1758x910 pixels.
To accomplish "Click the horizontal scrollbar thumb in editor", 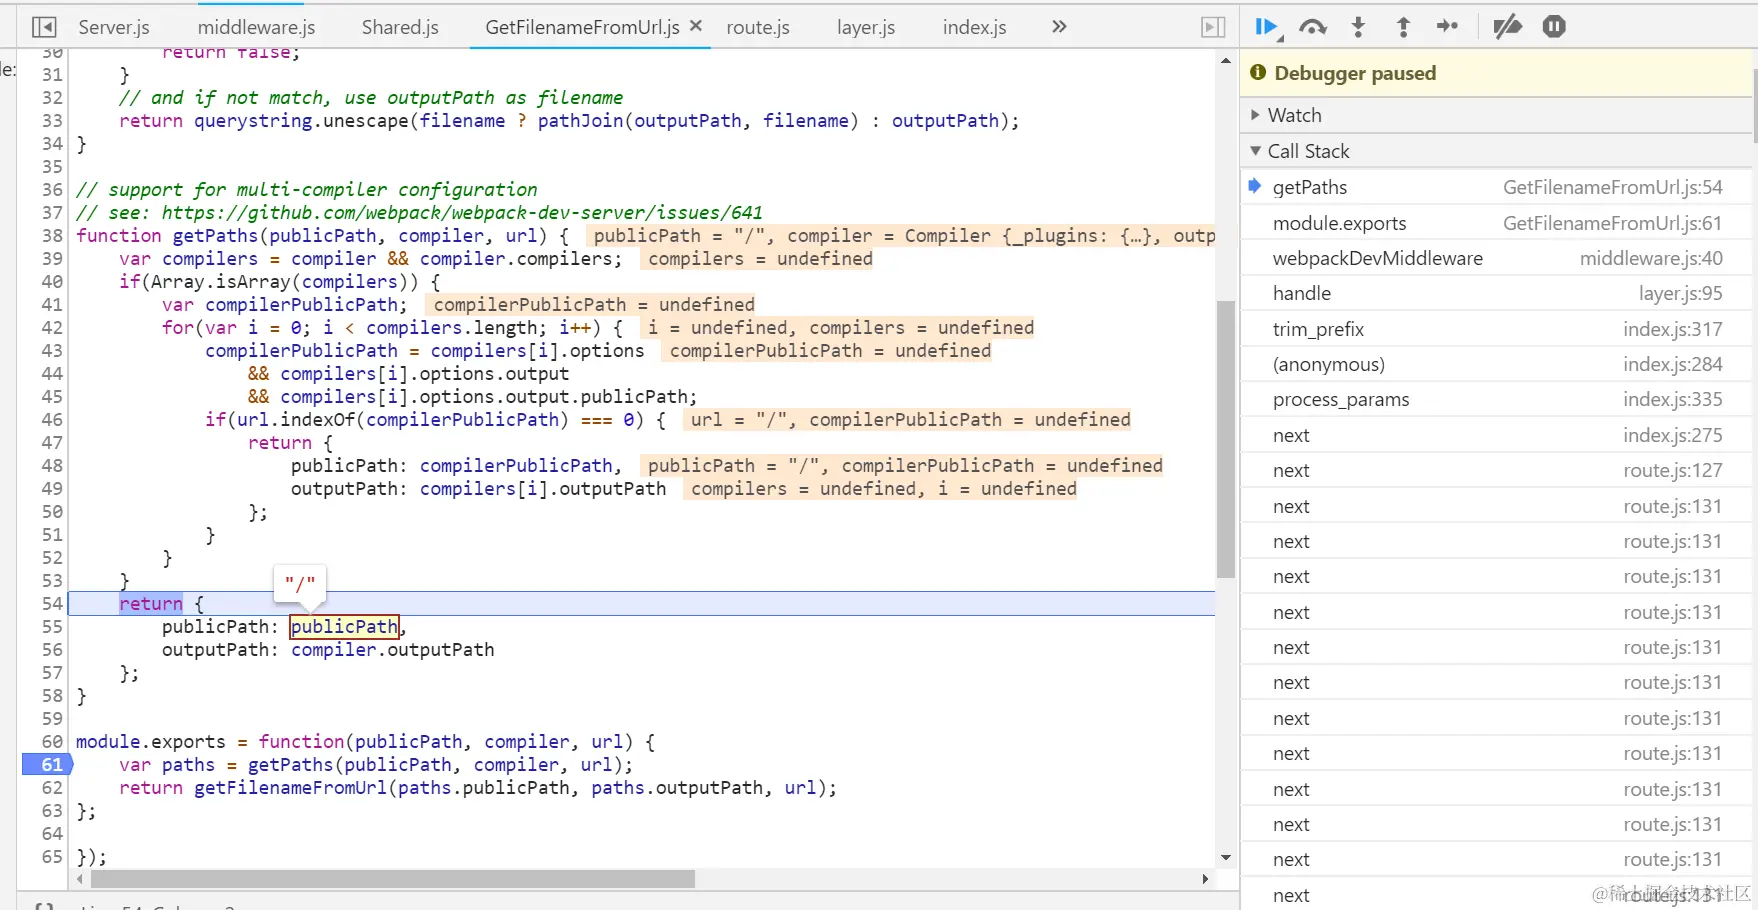I will (393, 879).
